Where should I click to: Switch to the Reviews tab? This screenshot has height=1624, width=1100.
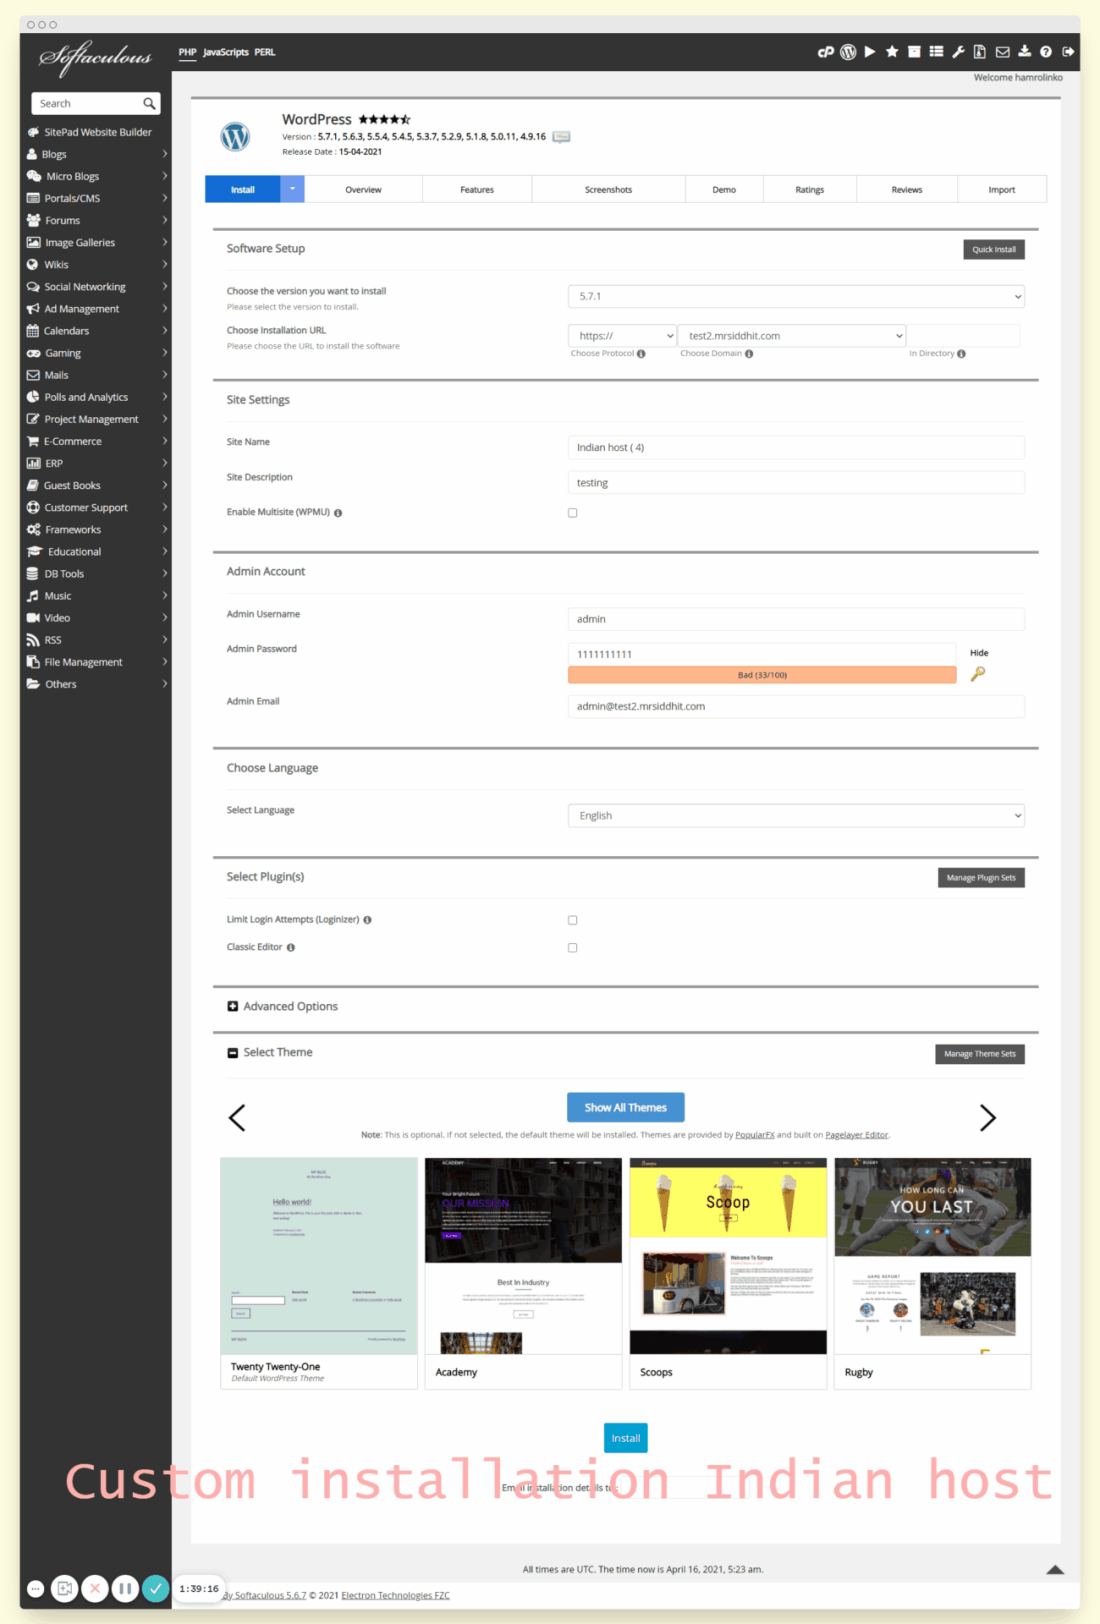(907, 189)
